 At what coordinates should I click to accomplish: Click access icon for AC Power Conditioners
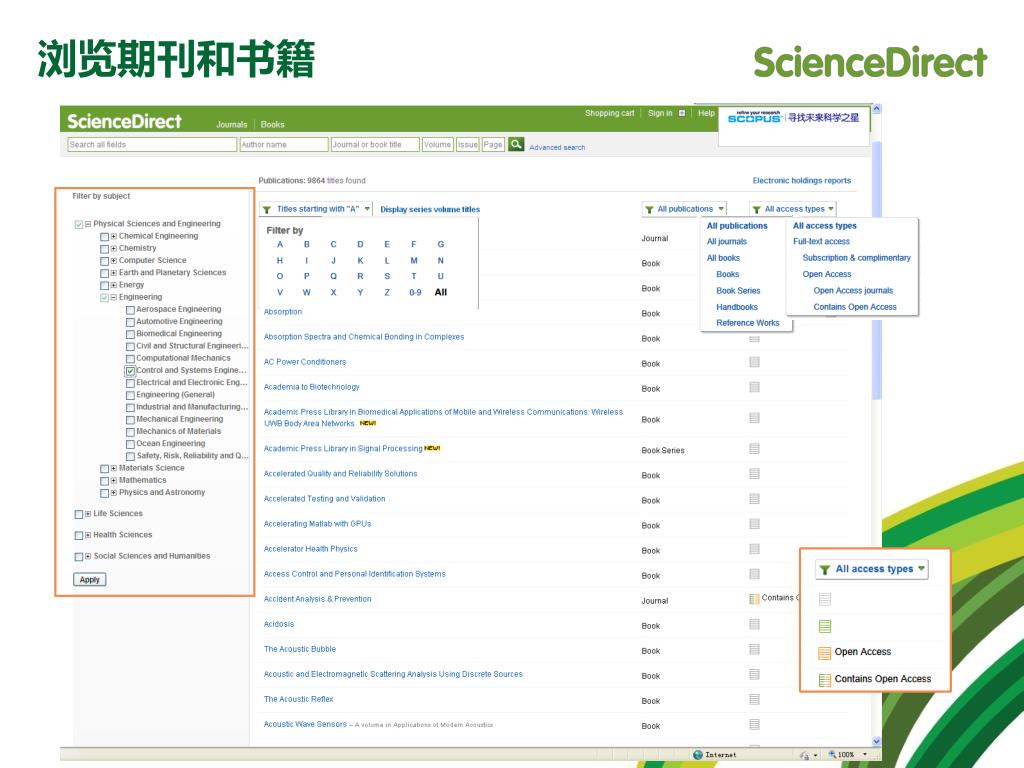pos(754,362)
